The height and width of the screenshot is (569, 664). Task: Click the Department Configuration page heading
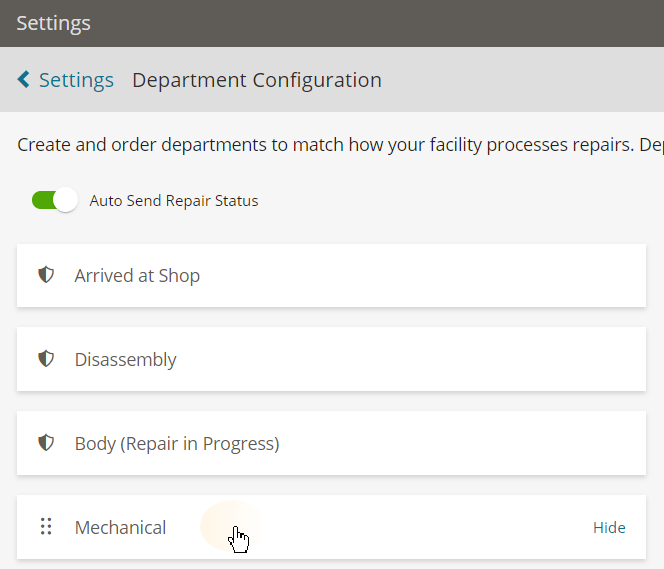click(257, 80)
